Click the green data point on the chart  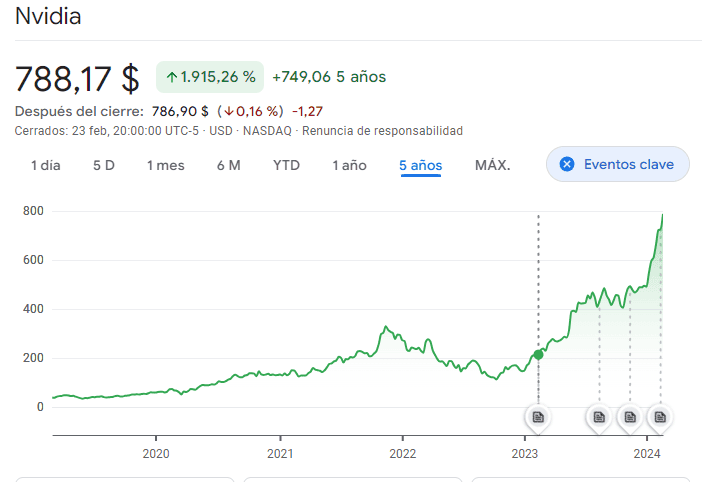coord(538,354)
